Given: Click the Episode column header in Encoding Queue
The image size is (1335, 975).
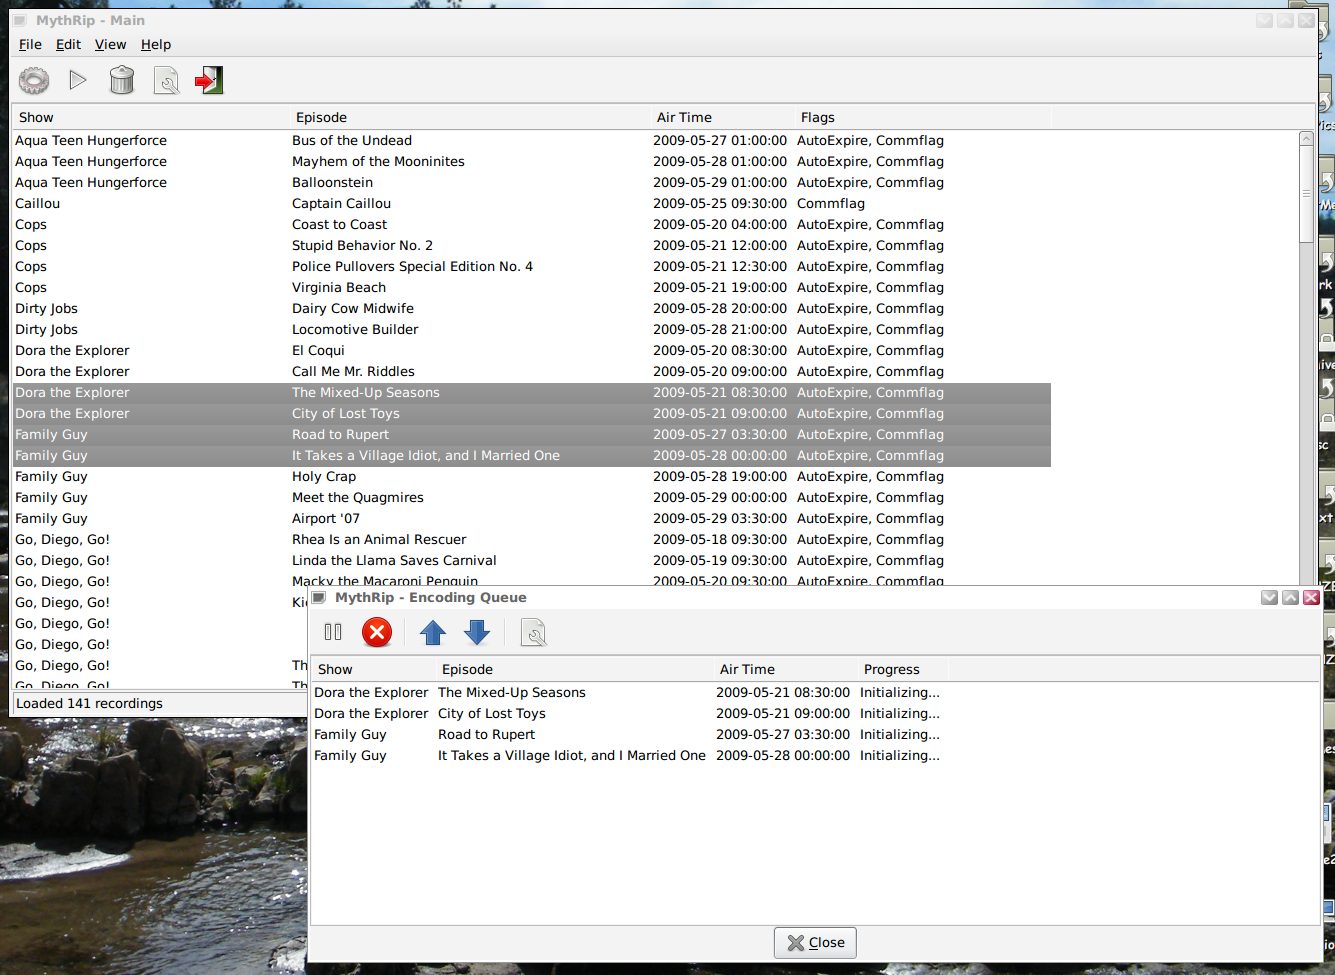Looking at the screenshot, I should 574,669.
